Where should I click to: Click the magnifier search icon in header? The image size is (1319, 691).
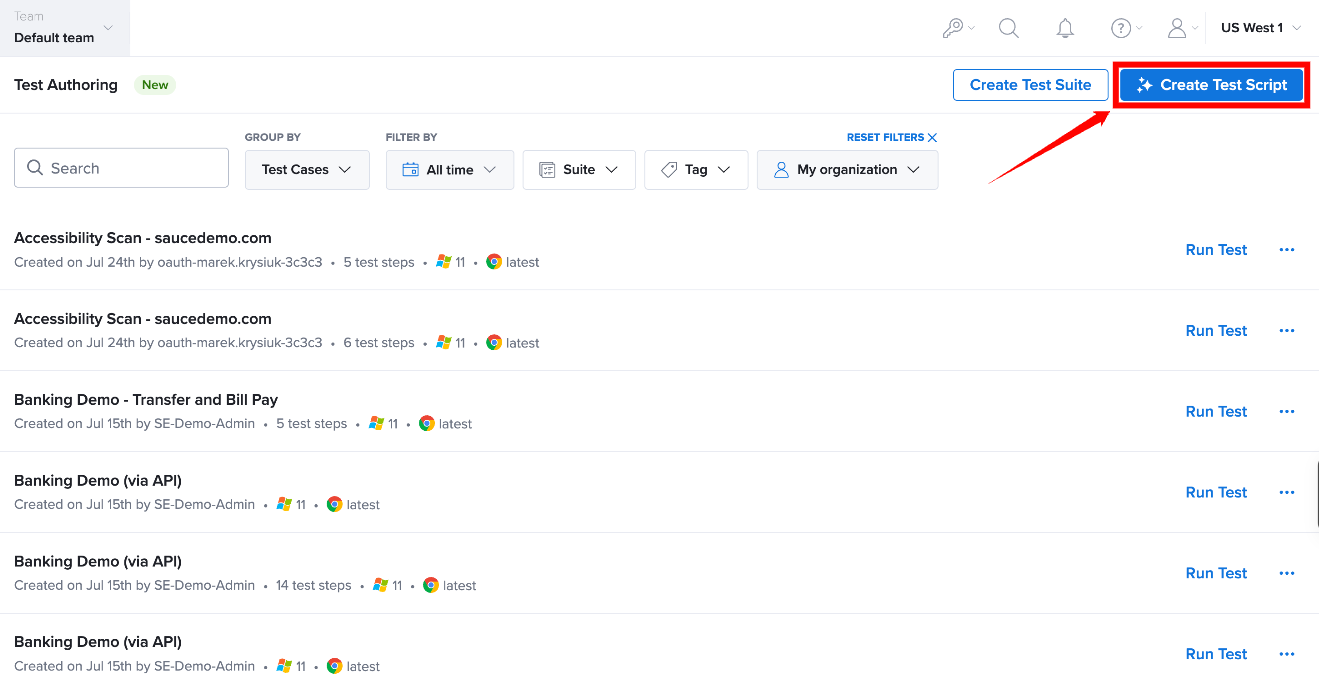point(1009,28)
